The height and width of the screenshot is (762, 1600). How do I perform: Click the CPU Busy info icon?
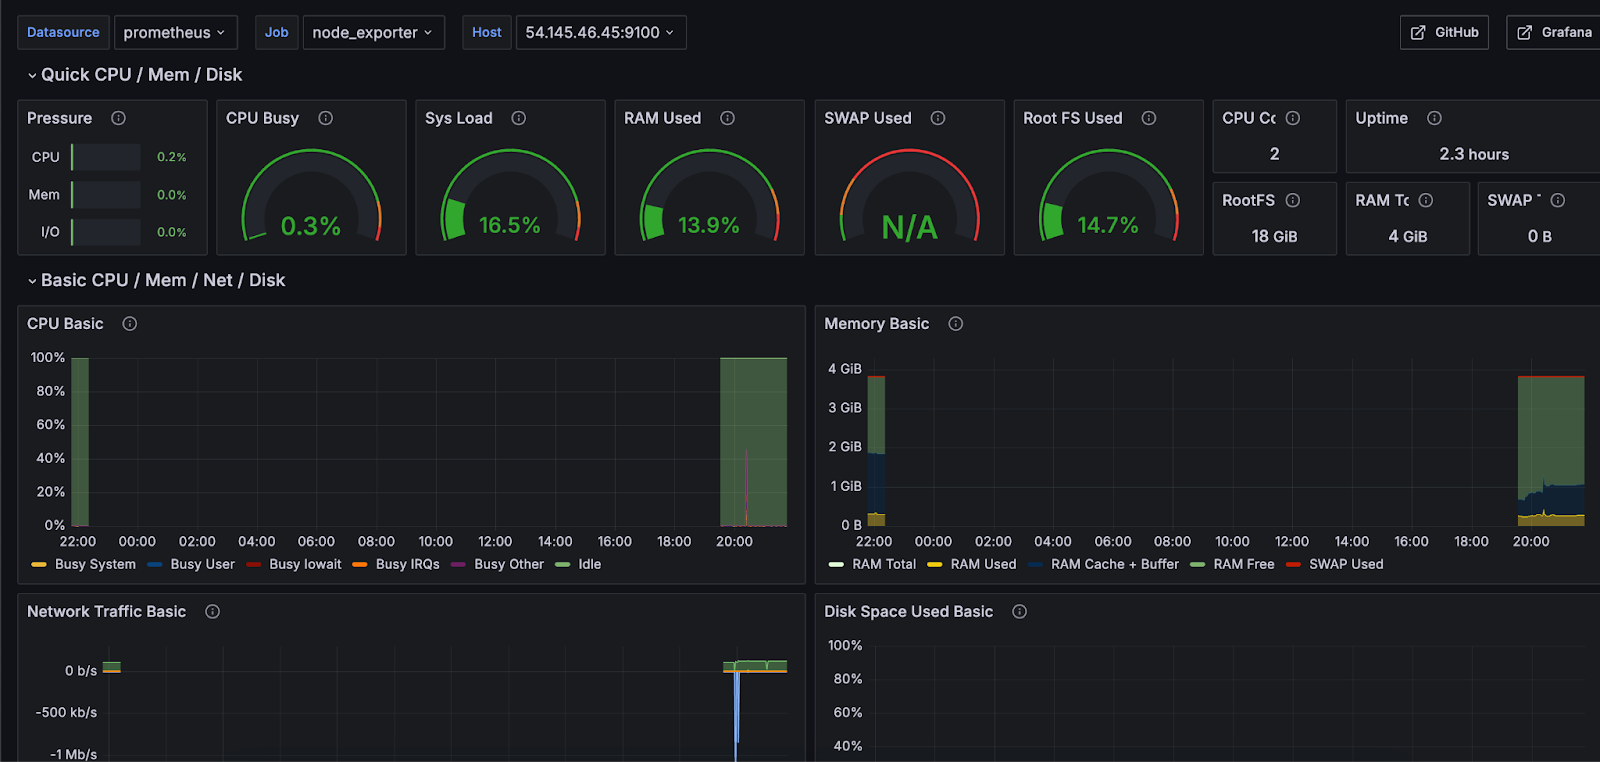(325, 118)
